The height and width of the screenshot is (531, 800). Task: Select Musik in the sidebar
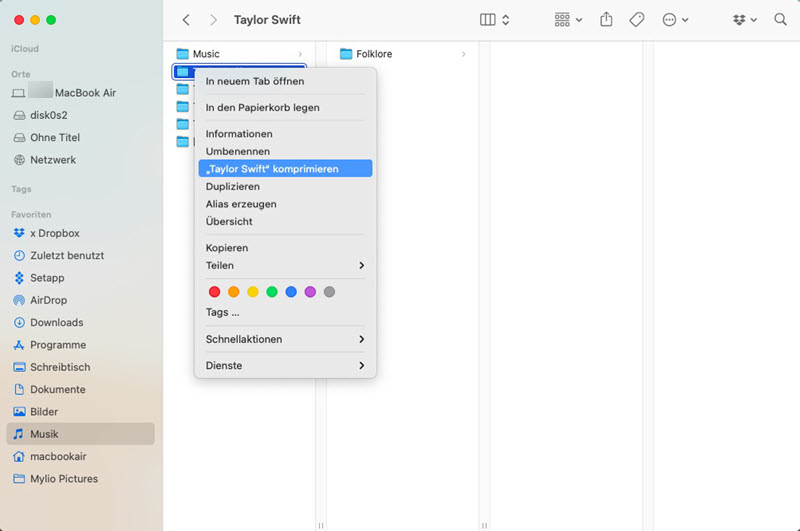pyautogui.click(x=80, y=434)
